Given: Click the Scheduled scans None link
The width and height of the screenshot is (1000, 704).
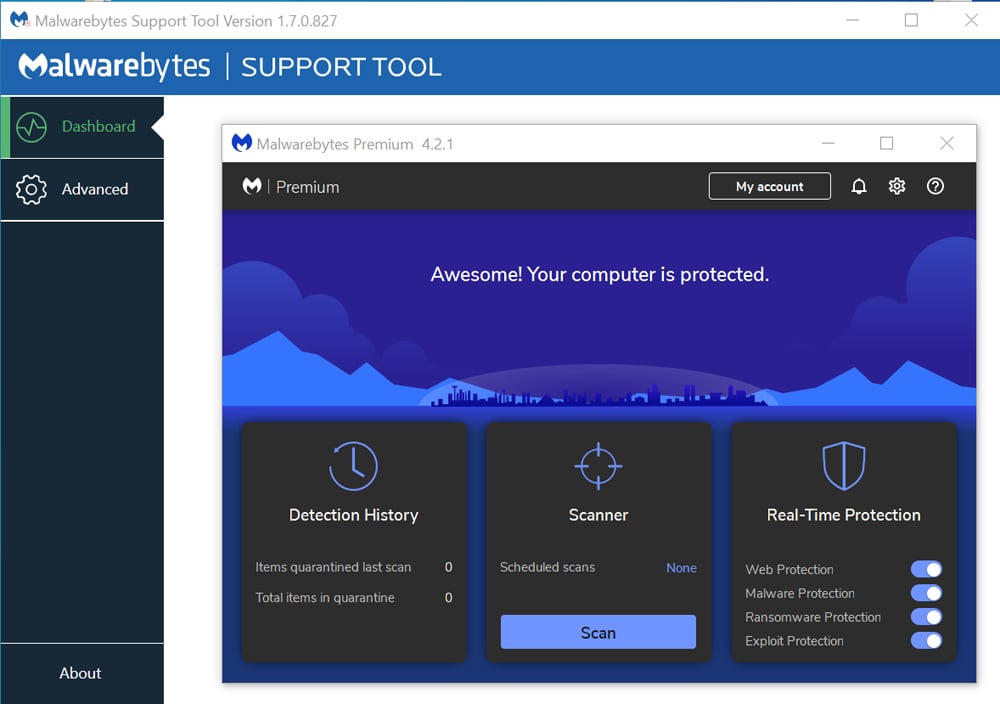Looking at the screenshot, I should (681, 568).
